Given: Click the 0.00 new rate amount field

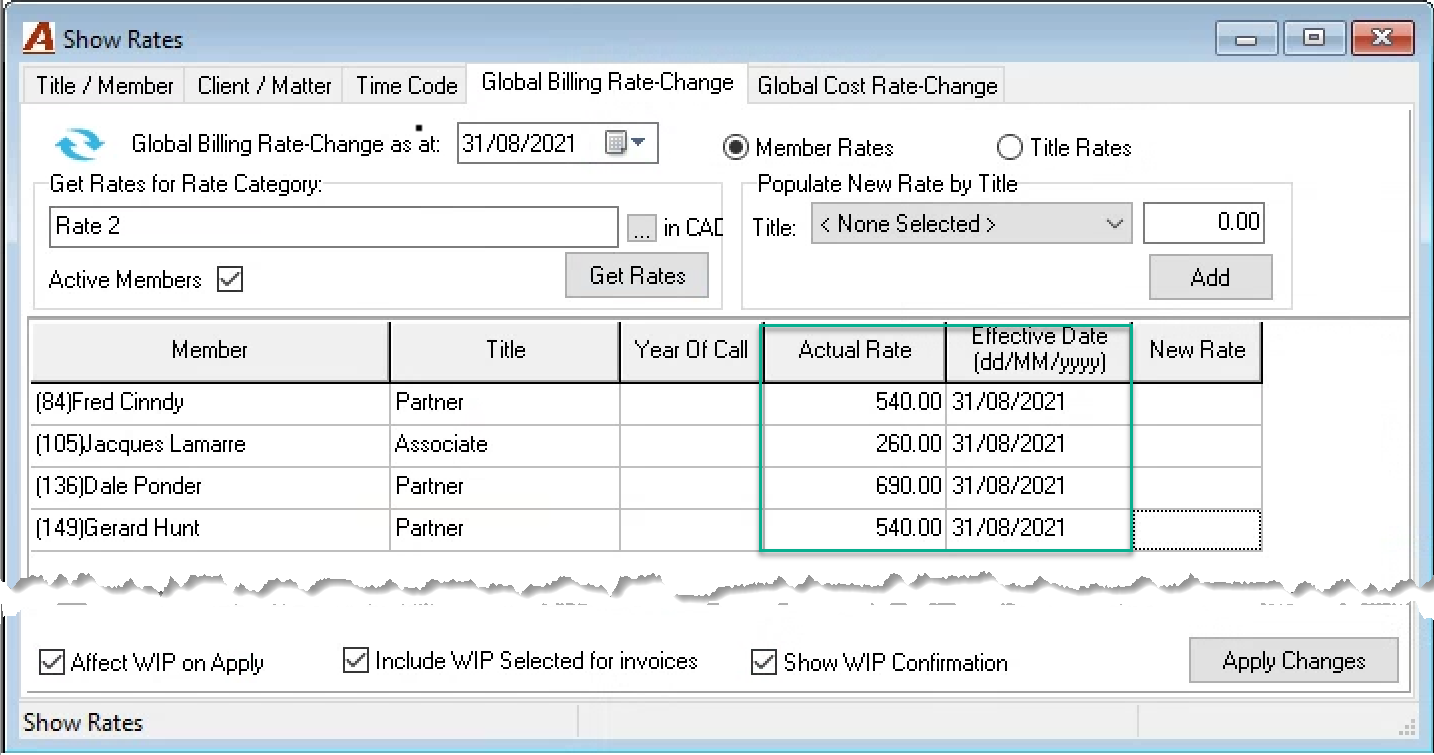Looking at the screenshot, I should (x=1203, y=223).
